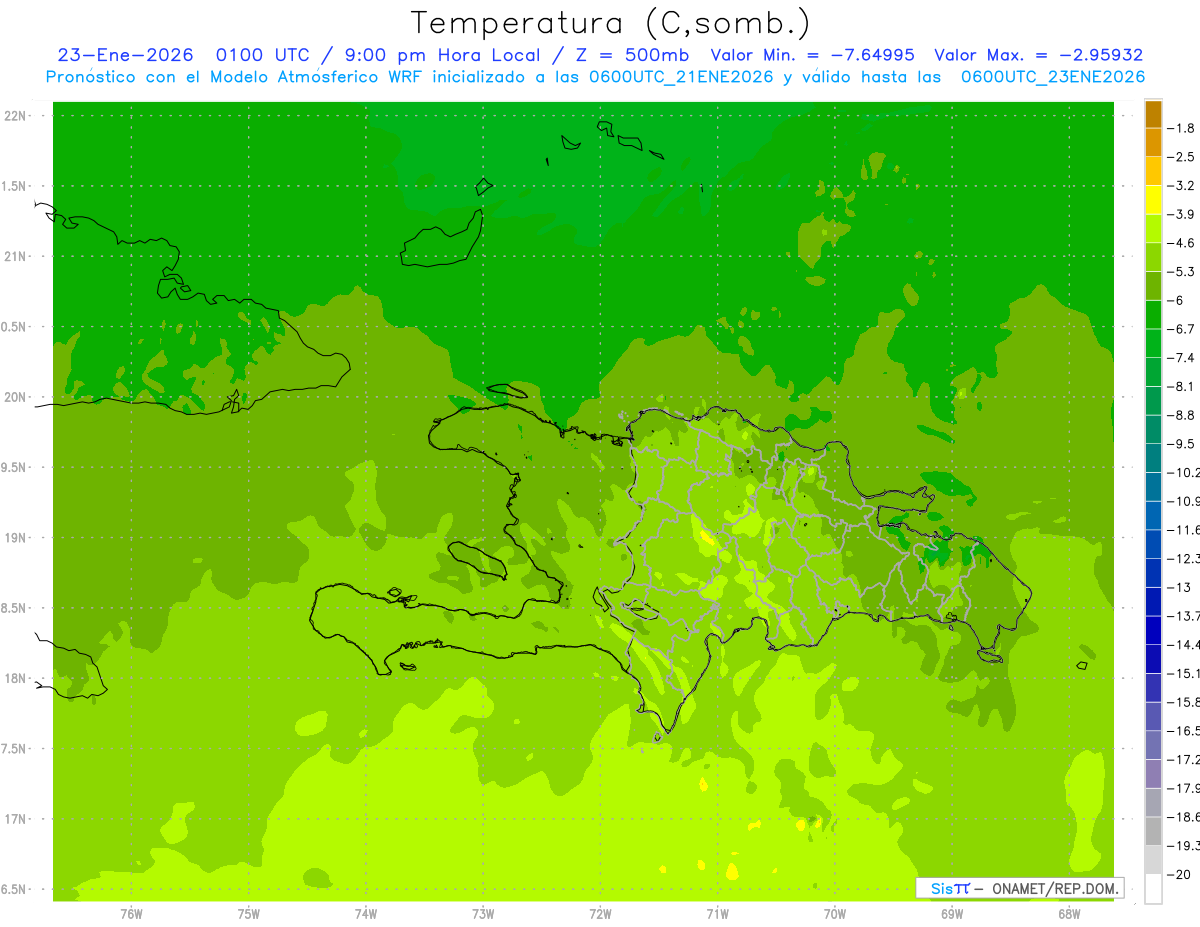The width and height of the screenshot is (1200, 927).
Task: Click the '21N' latitude label
Action: [x=16, y=257]
